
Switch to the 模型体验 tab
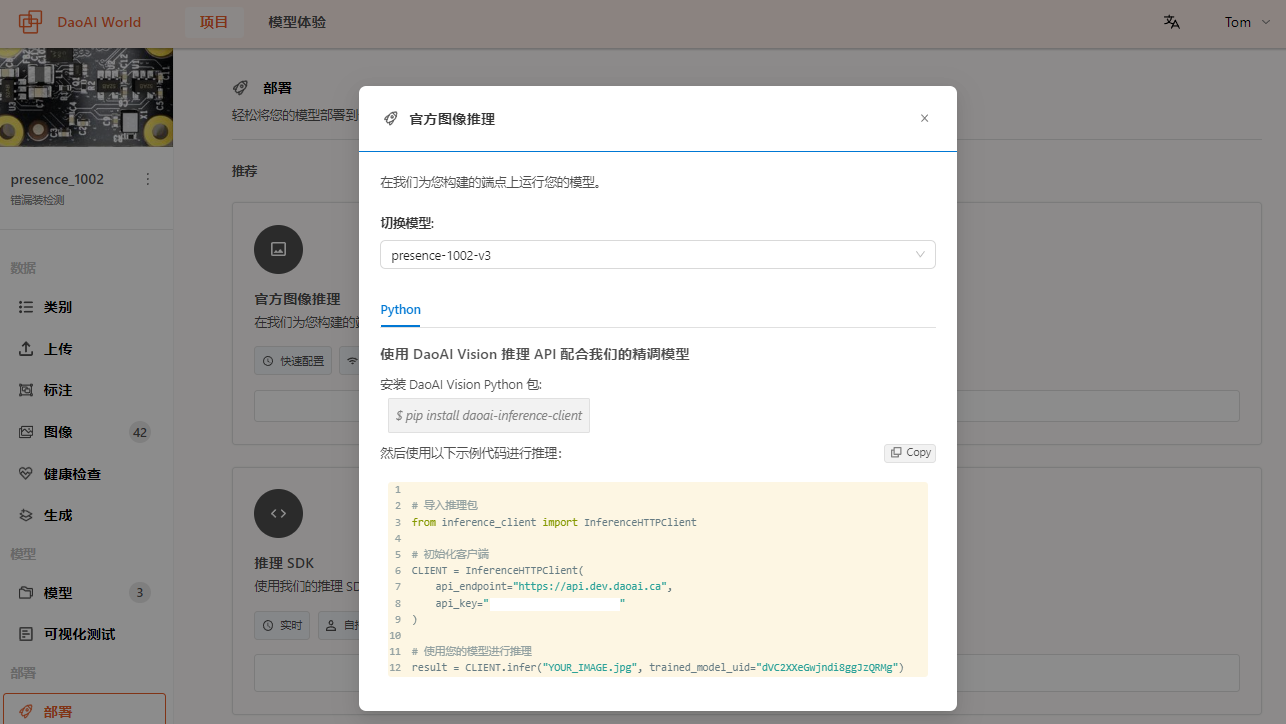[x=297, y=22]
